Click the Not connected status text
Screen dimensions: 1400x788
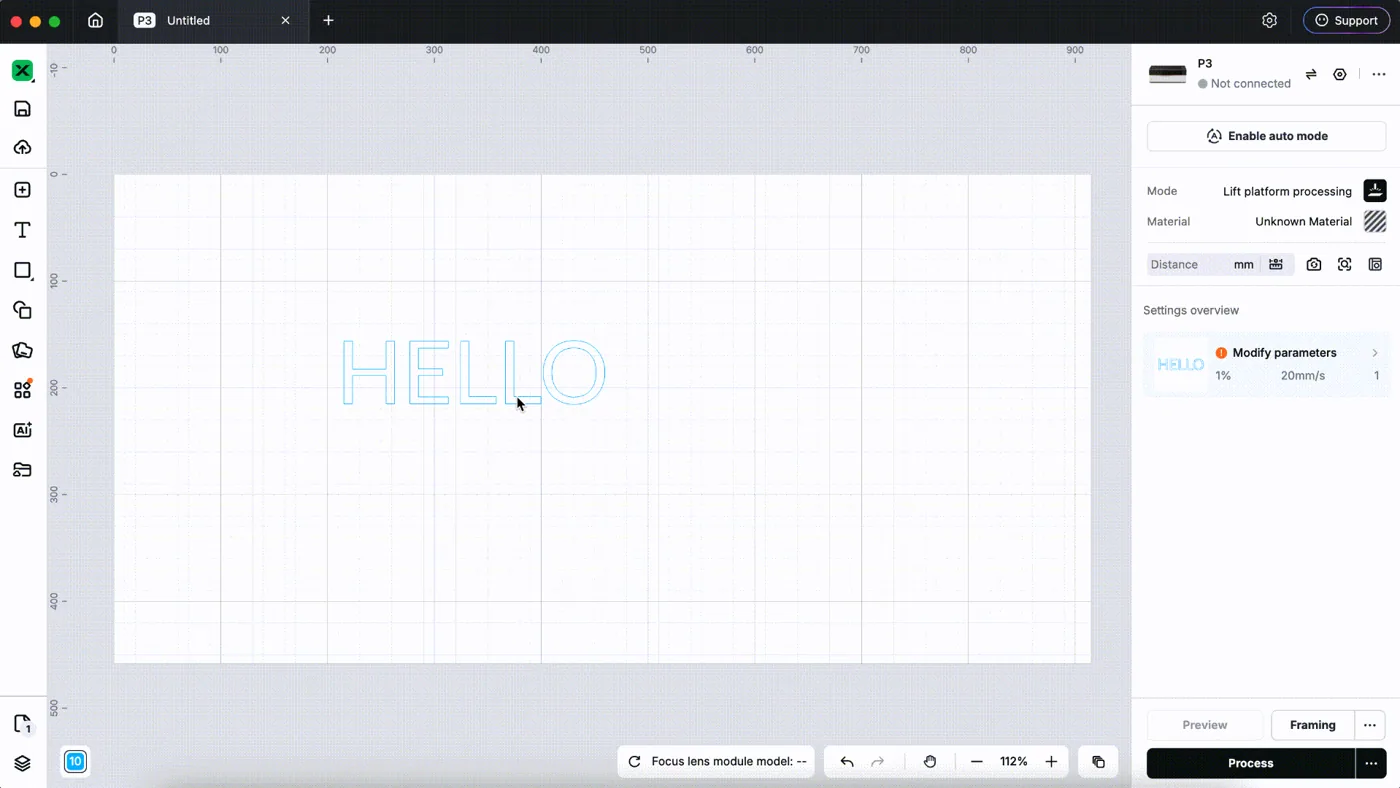point(1250,84)
